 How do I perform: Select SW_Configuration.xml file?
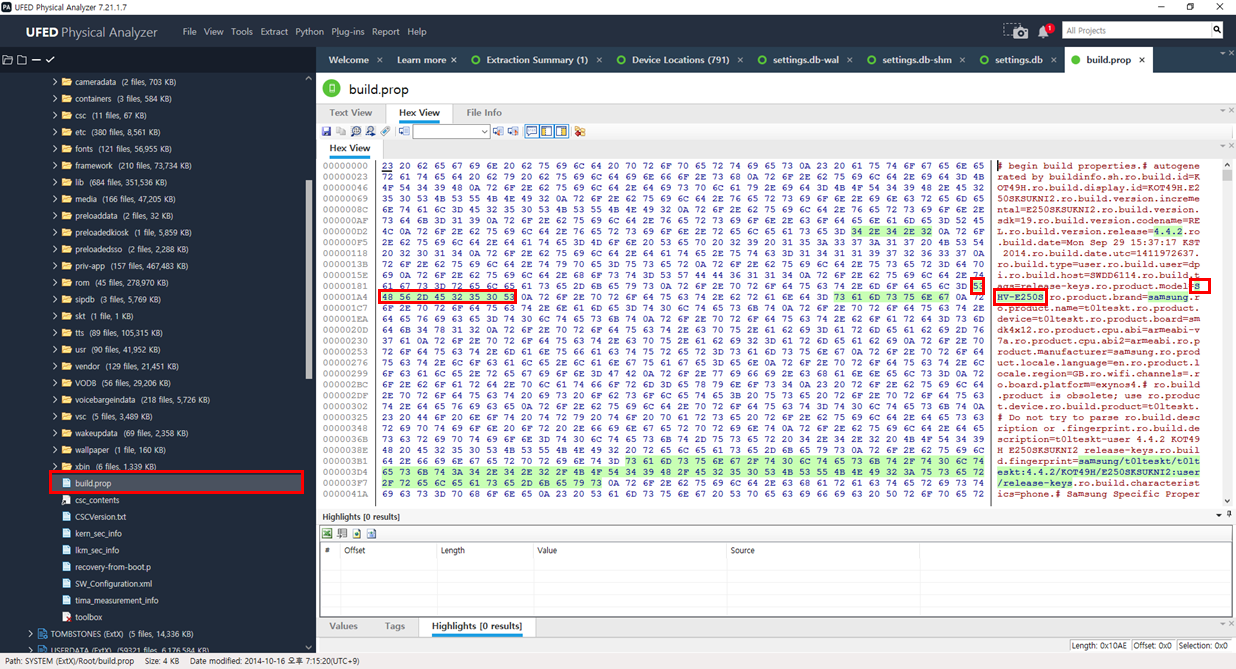click(x=113, y=583)
